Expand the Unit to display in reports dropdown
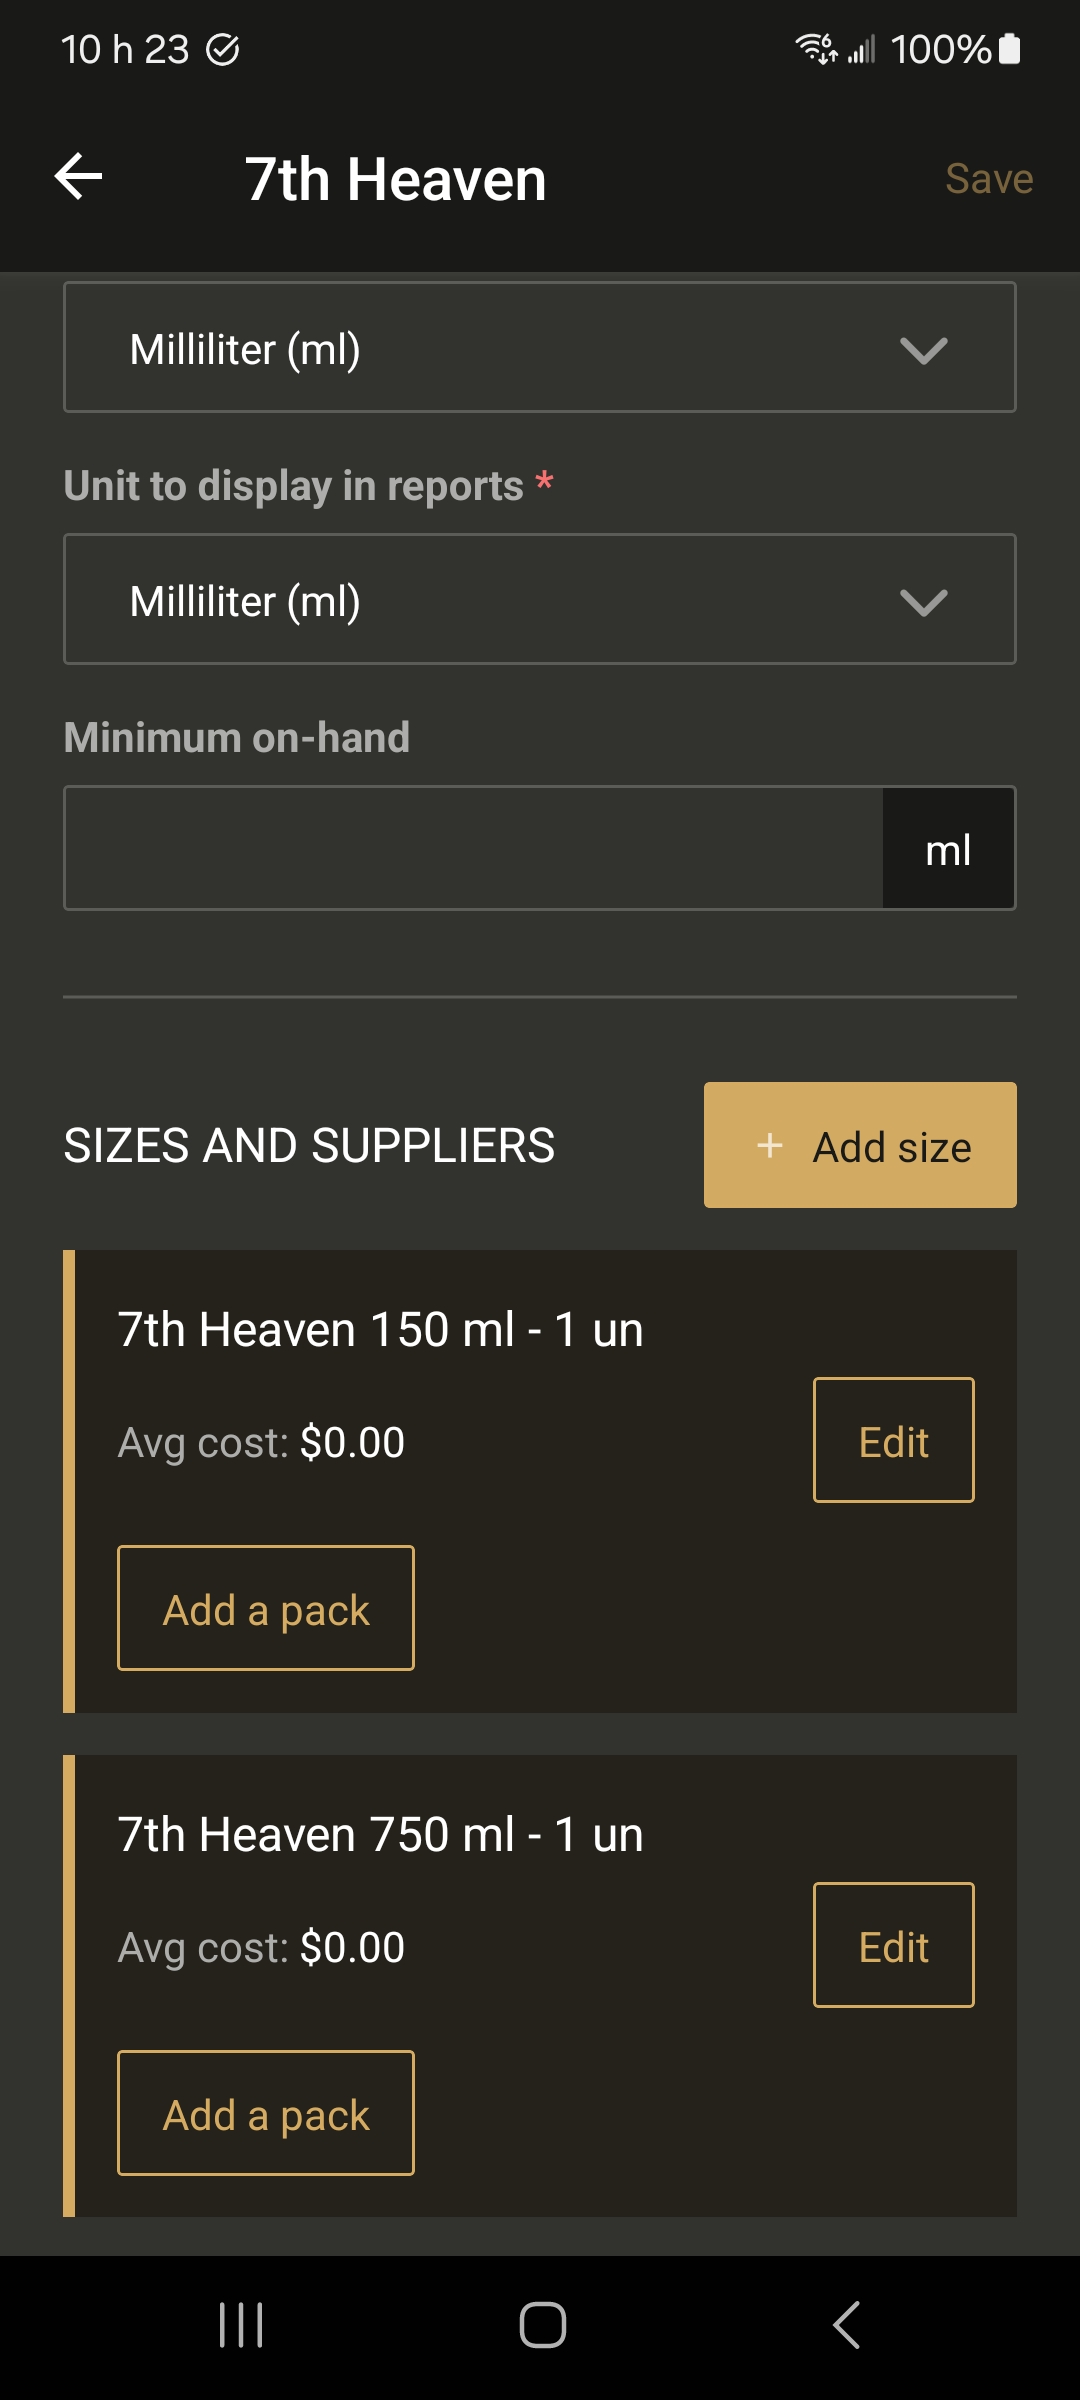Image resolution: width=1080 pixels, height=2400 pixels. pos(540,599)
